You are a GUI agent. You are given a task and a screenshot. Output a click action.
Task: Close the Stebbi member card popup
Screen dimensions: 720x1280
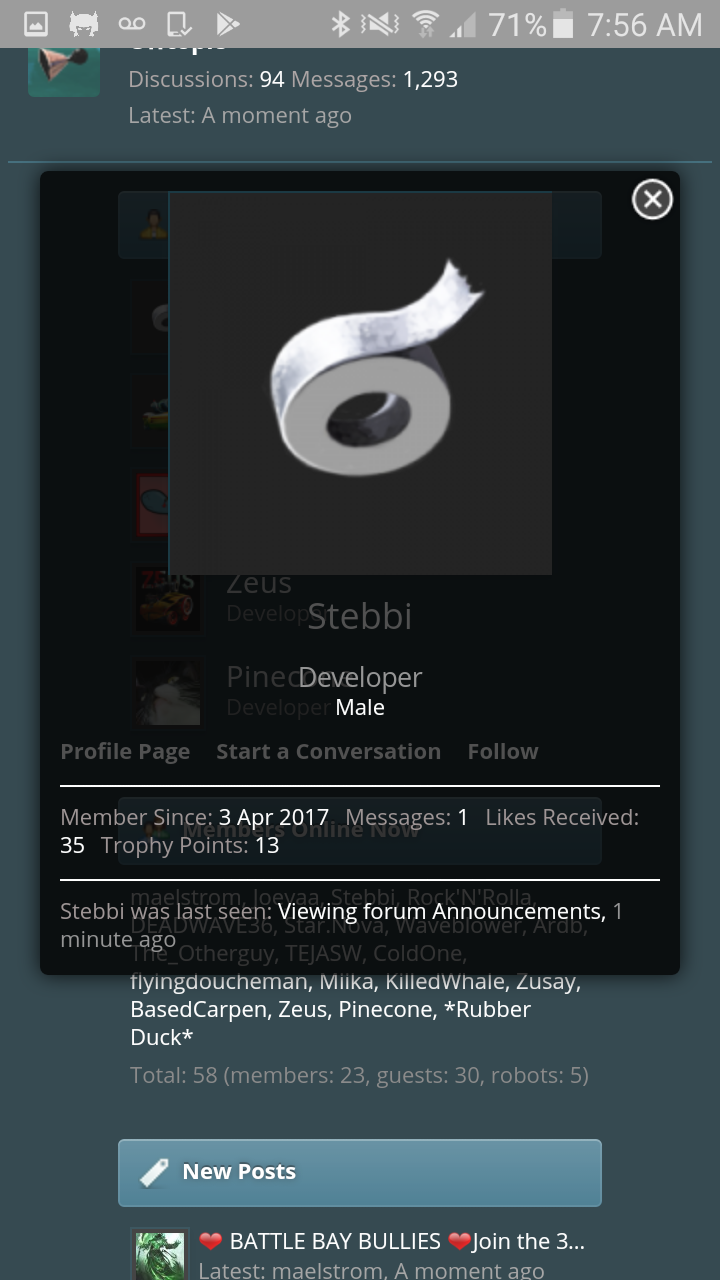point(652,200)
